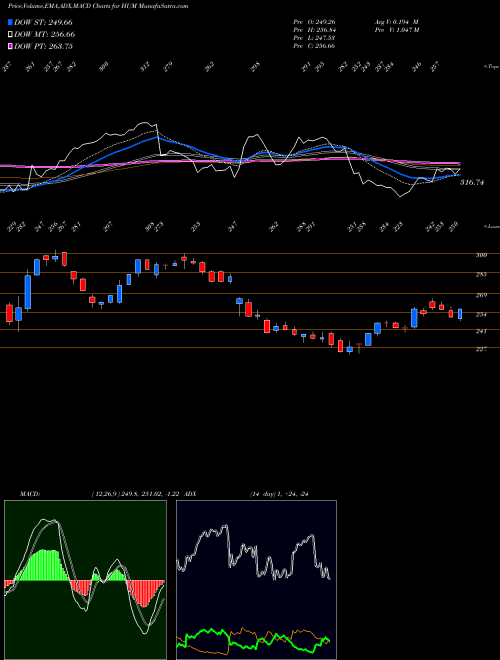This screenshot has width=500, height=660.
Task: Click the 312 value in Tops row
Action: point(145,67)
